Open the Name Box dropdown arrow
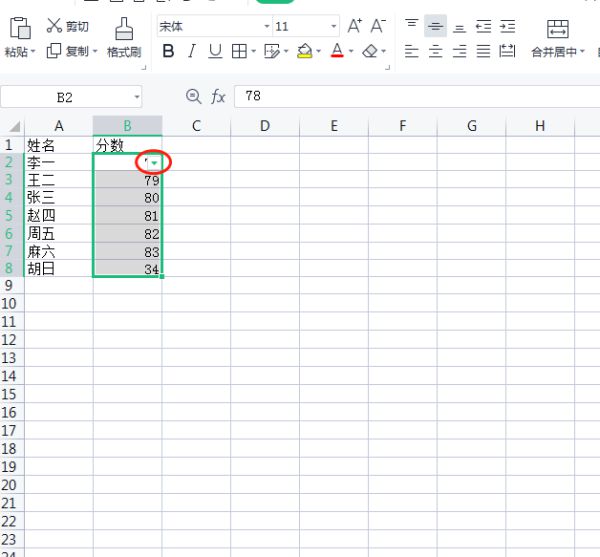The image size is (600, 557). pyautogui.click(x=137, y=97)
